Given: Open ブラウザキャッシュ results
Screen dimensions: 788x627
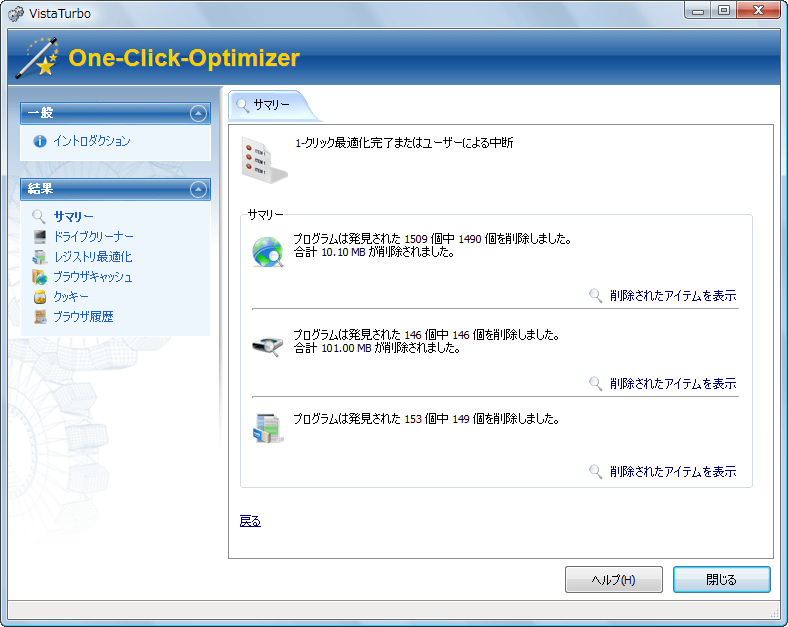Looking at the screenshot, I should coord(93,277).
